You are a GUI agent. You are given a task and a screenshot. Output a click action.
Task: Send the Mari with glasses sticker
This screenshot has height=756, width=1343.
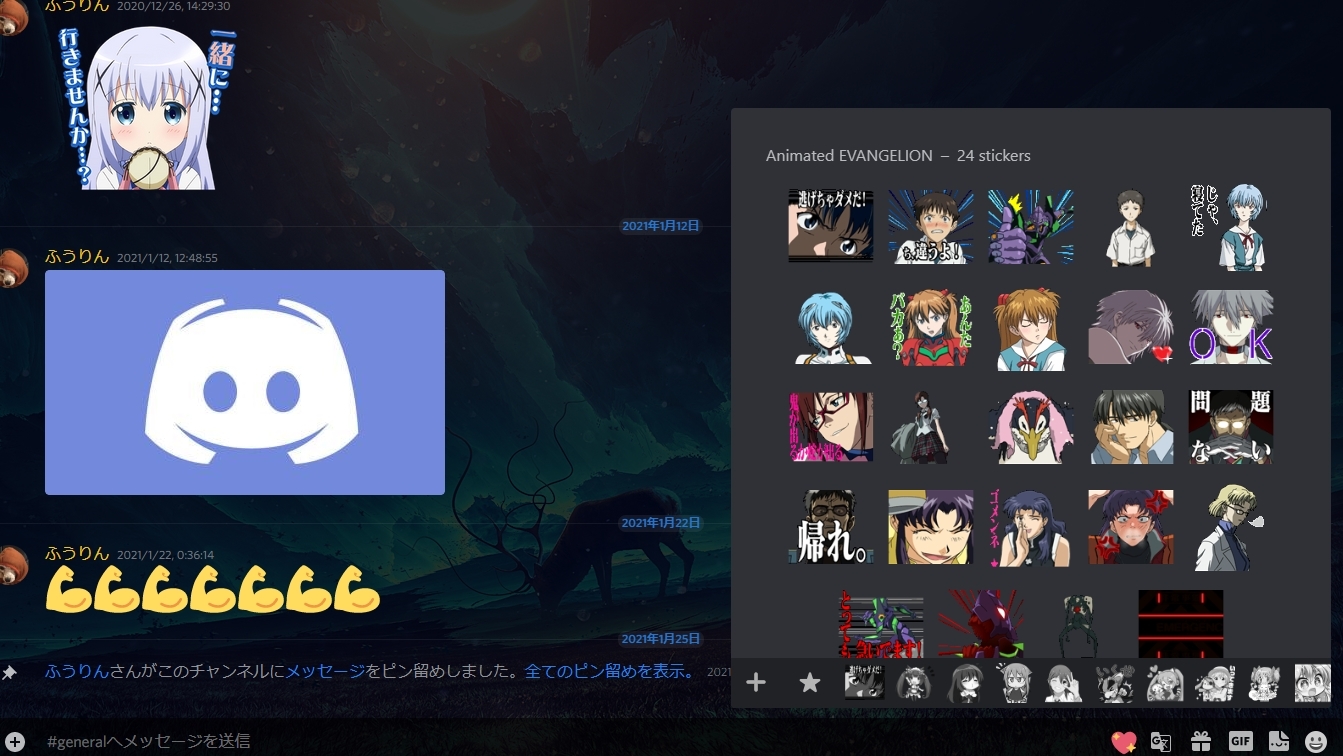pyautogui.click(x=831, y=427)
